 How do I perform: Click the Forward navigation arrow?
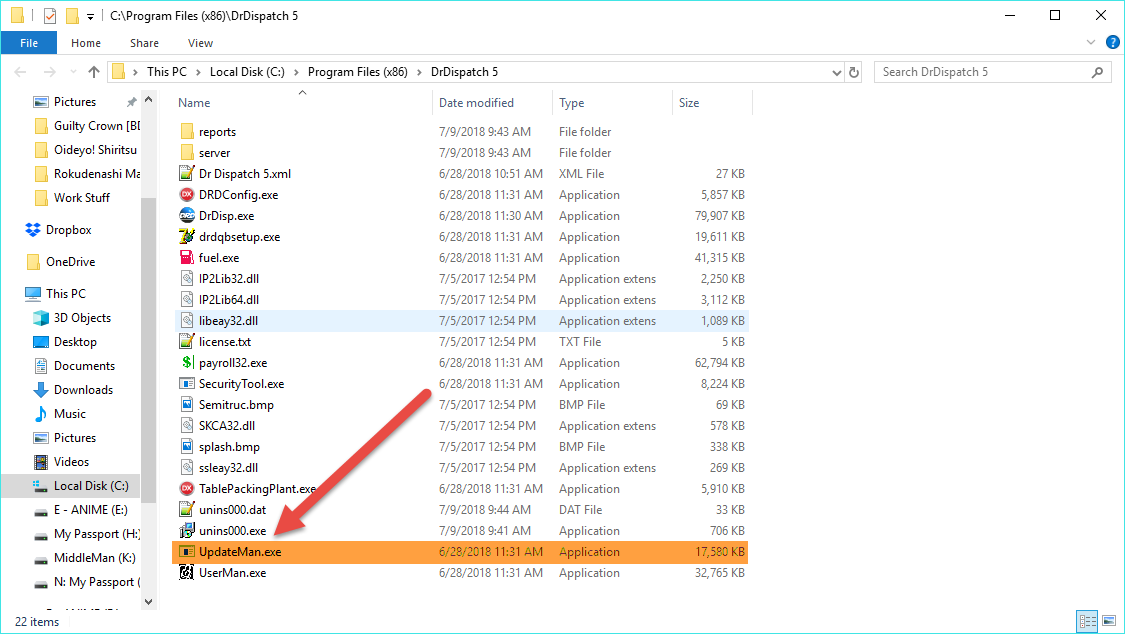[49, 72]
